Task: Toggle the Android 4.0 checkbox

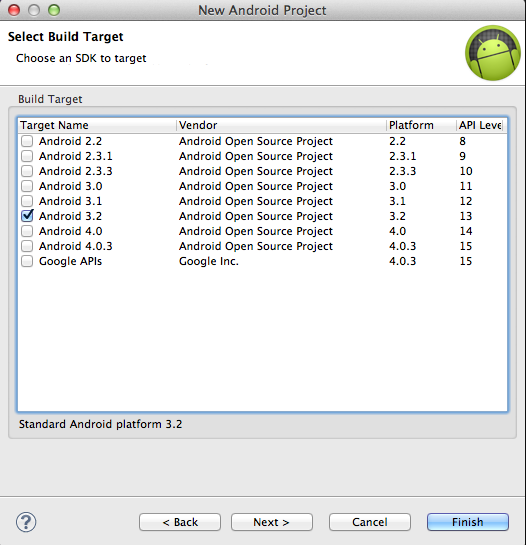Action: [27, 231]
